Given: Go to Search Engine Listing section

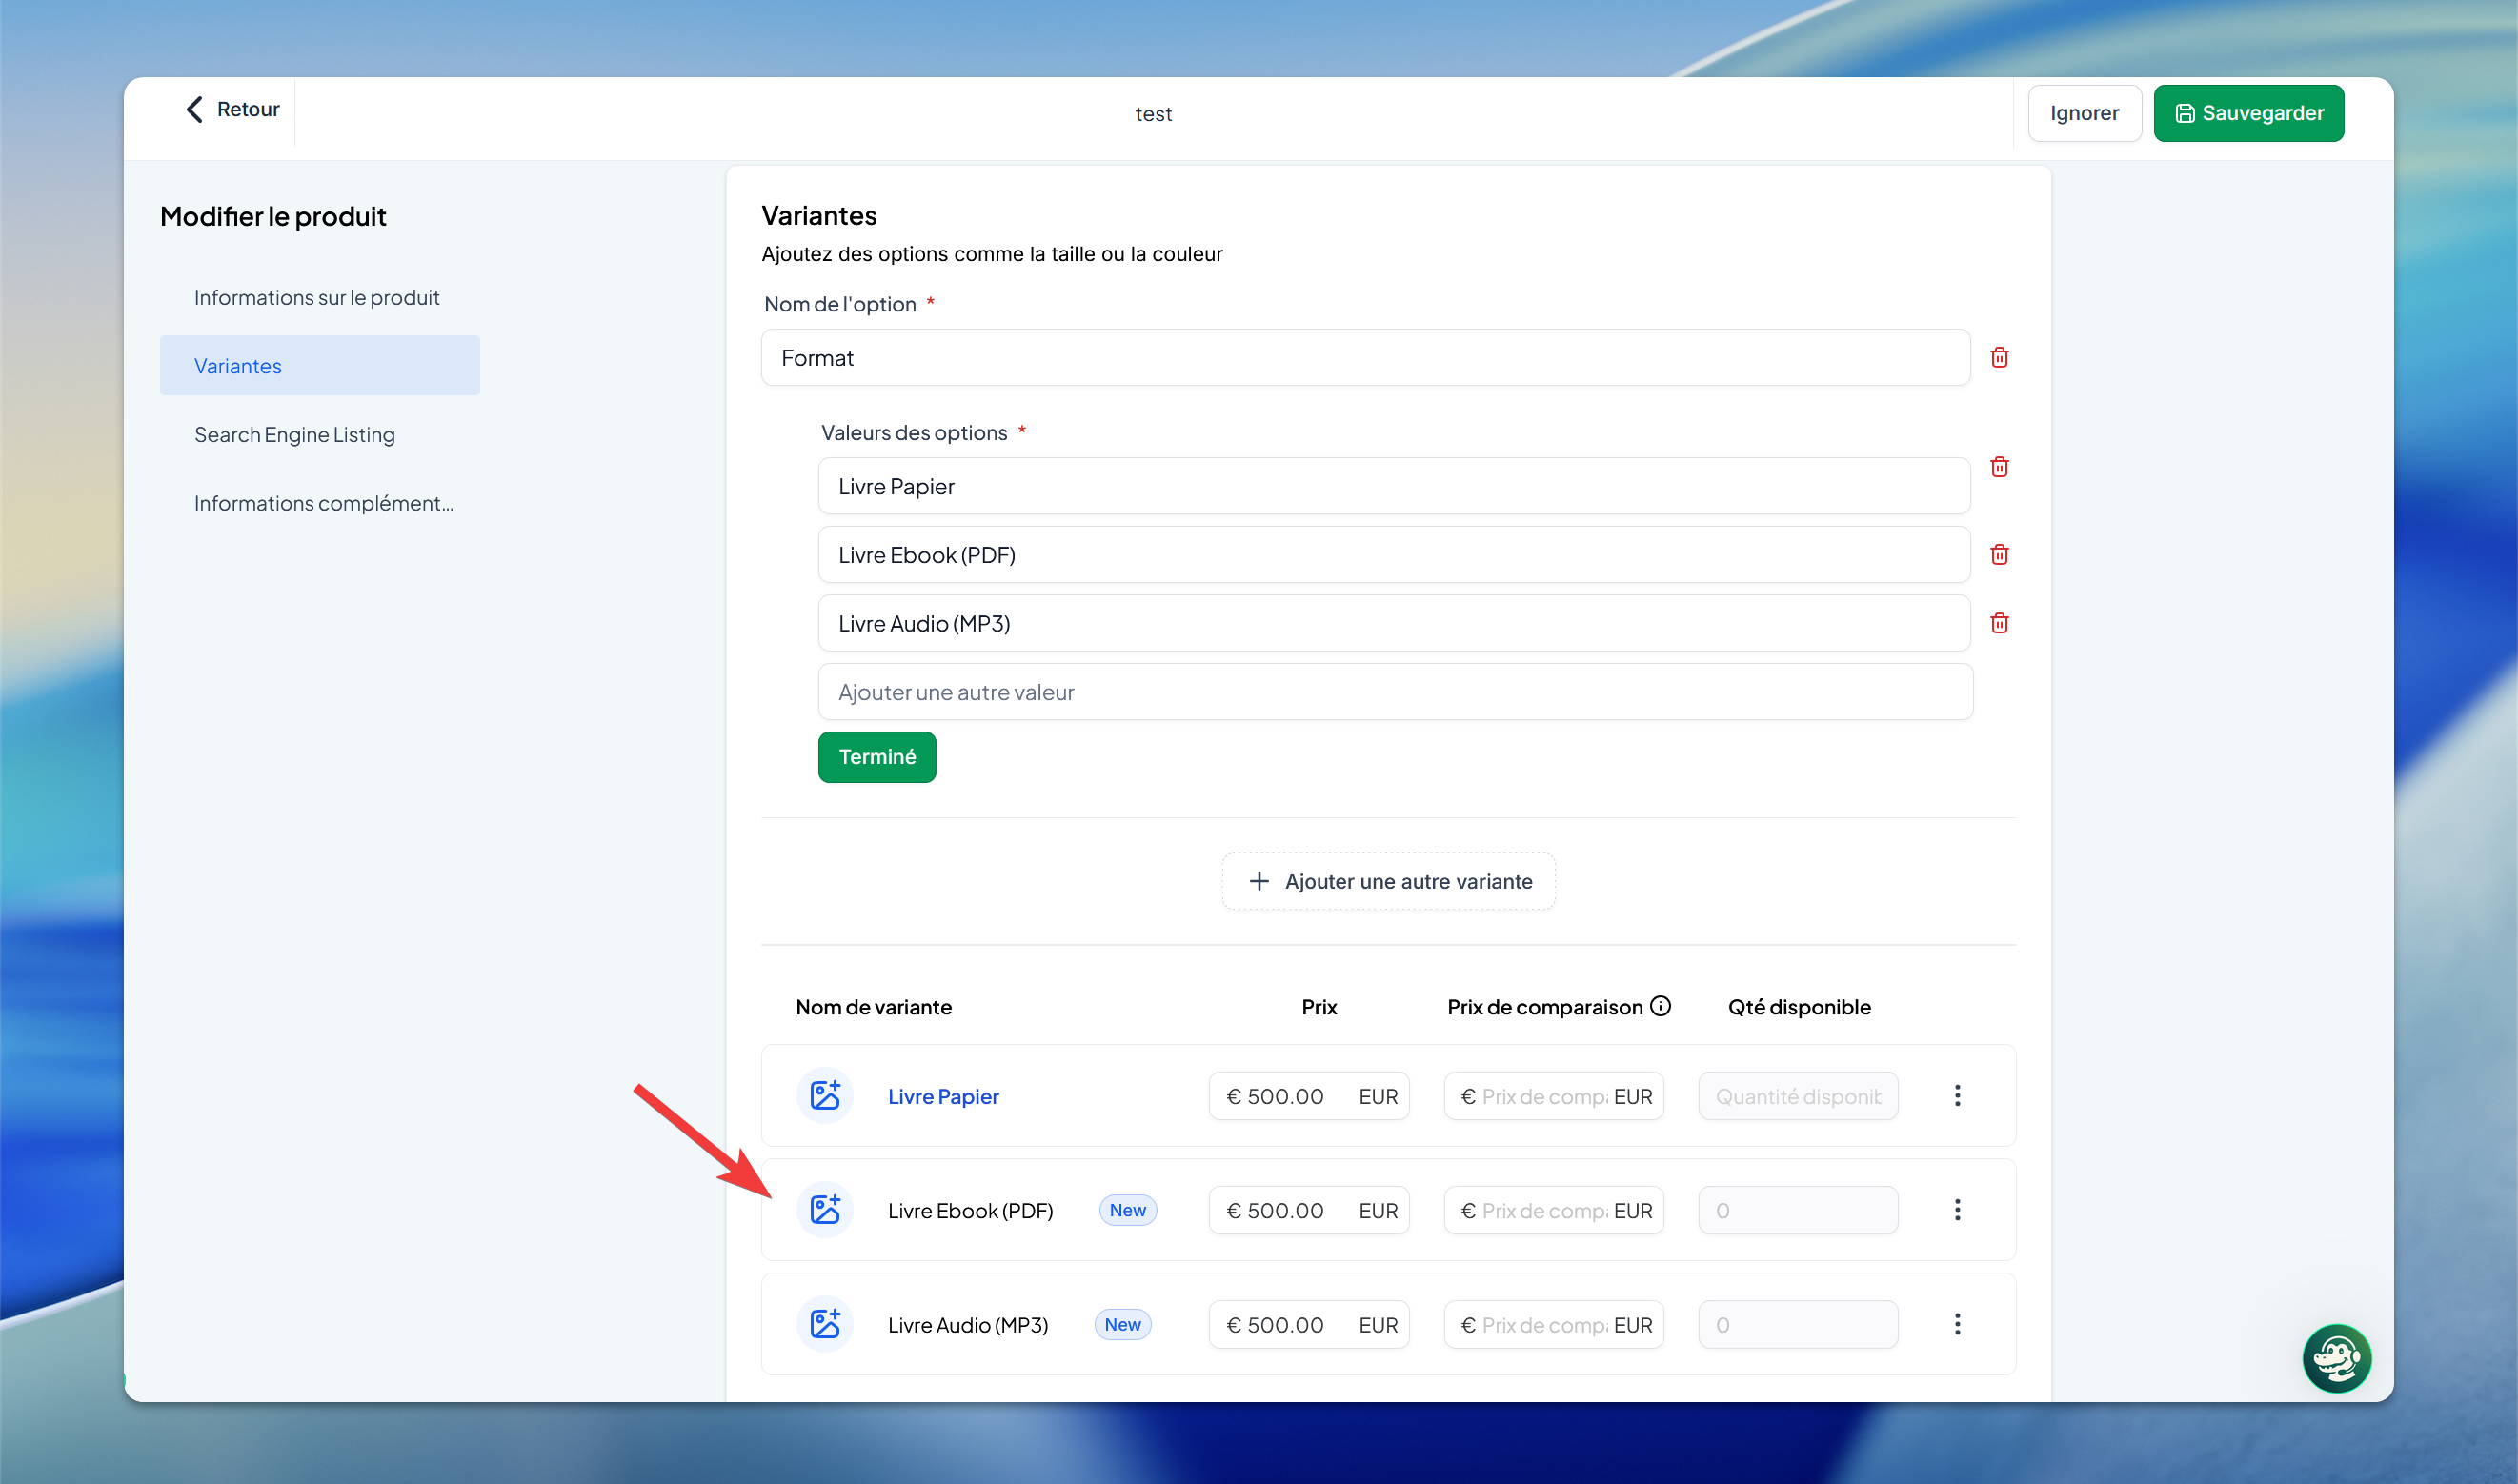Looking at the screenshot, I should [x=320, y=434].
